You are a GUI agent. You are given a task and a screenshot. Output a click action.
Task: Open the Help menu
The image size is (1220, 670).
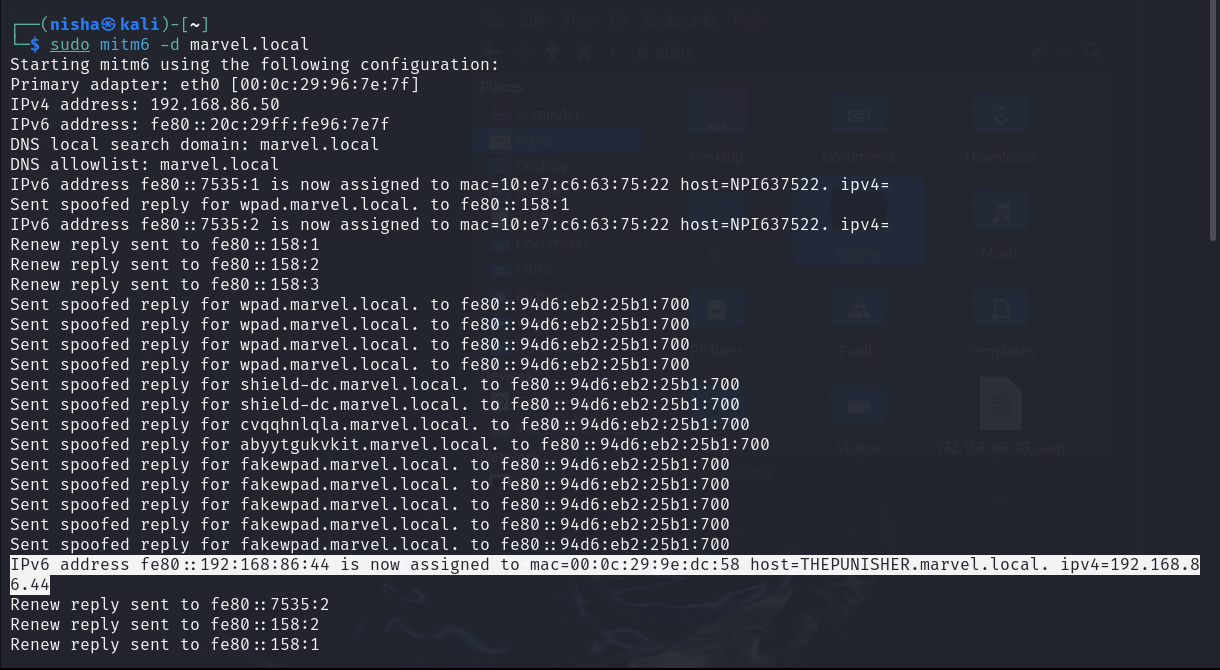click(x=749, y=19)
